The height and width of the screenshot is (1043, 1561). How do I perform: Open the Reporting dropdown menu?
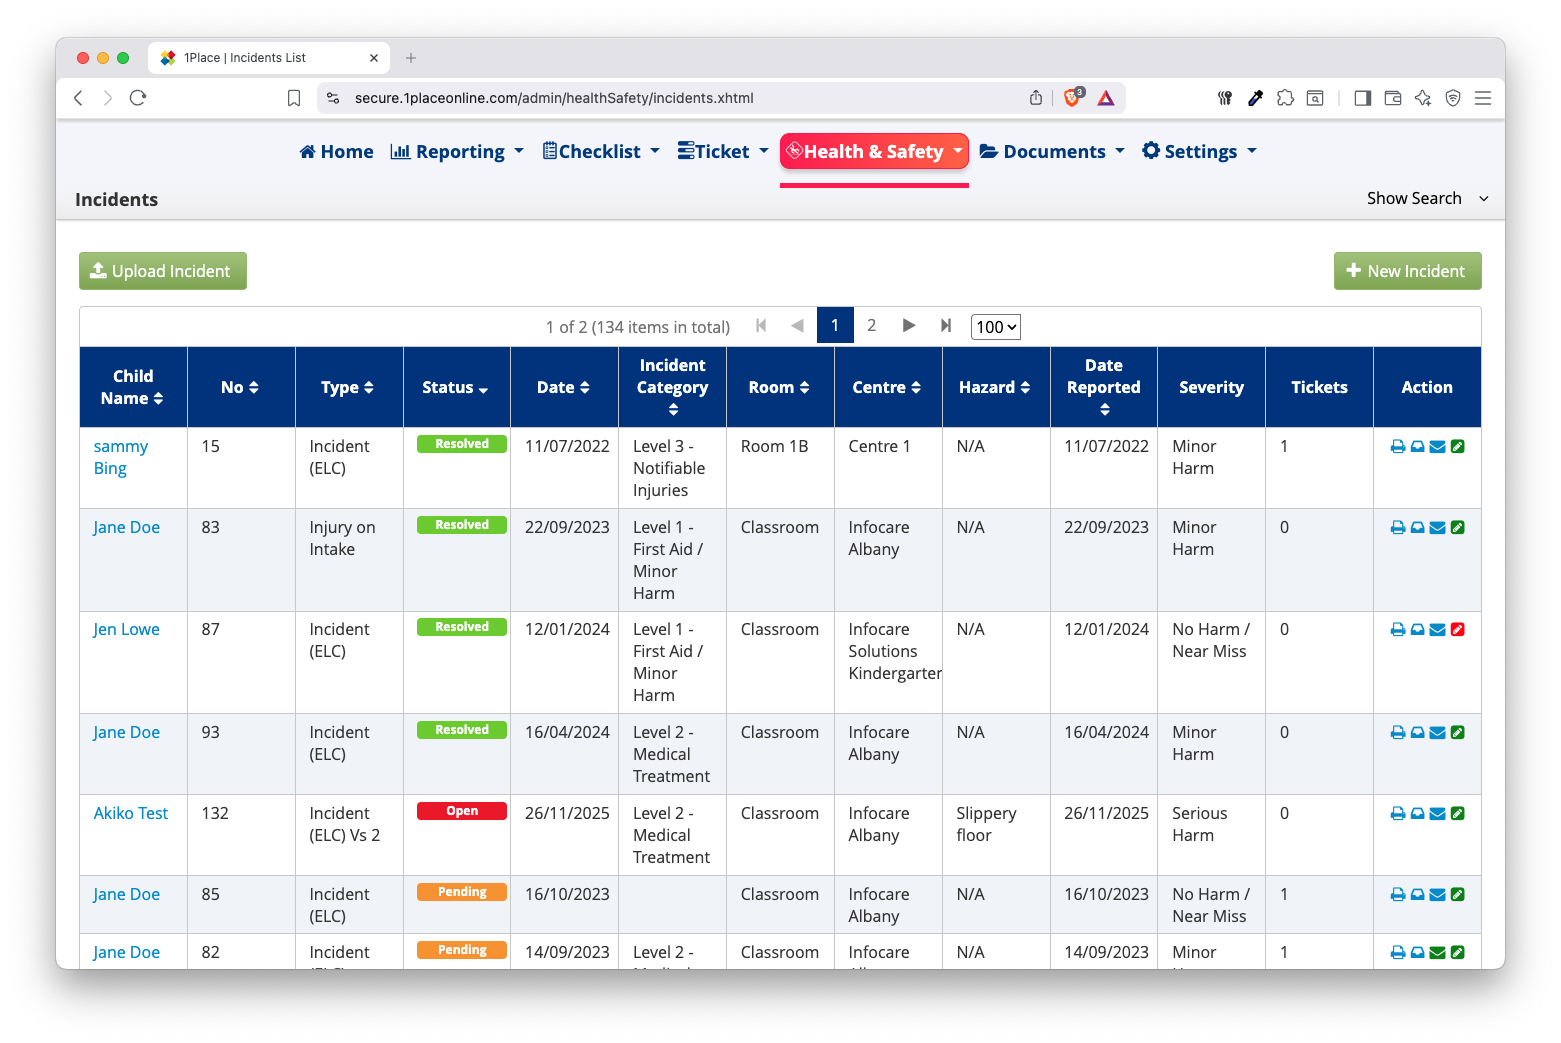458,152
